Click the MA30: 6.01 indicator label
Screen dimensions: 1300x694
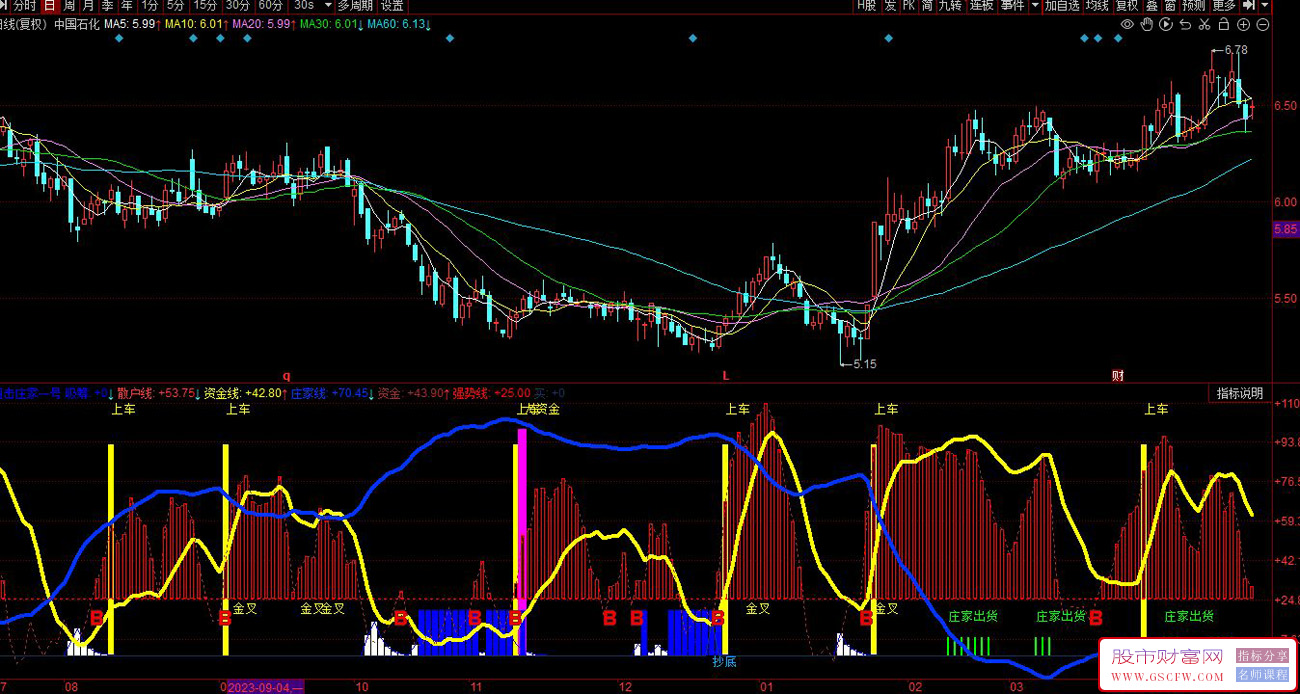click(331, 24)
